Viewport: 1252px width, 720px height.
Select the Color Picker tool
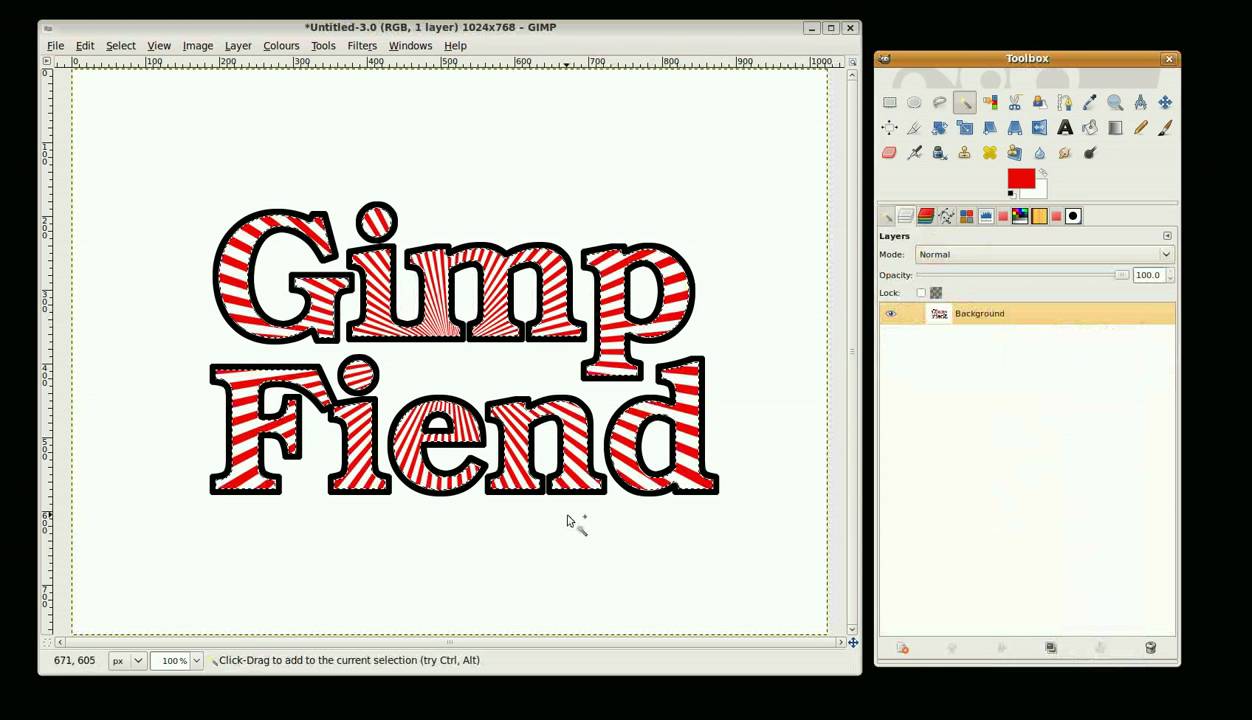pos(1090,102)
